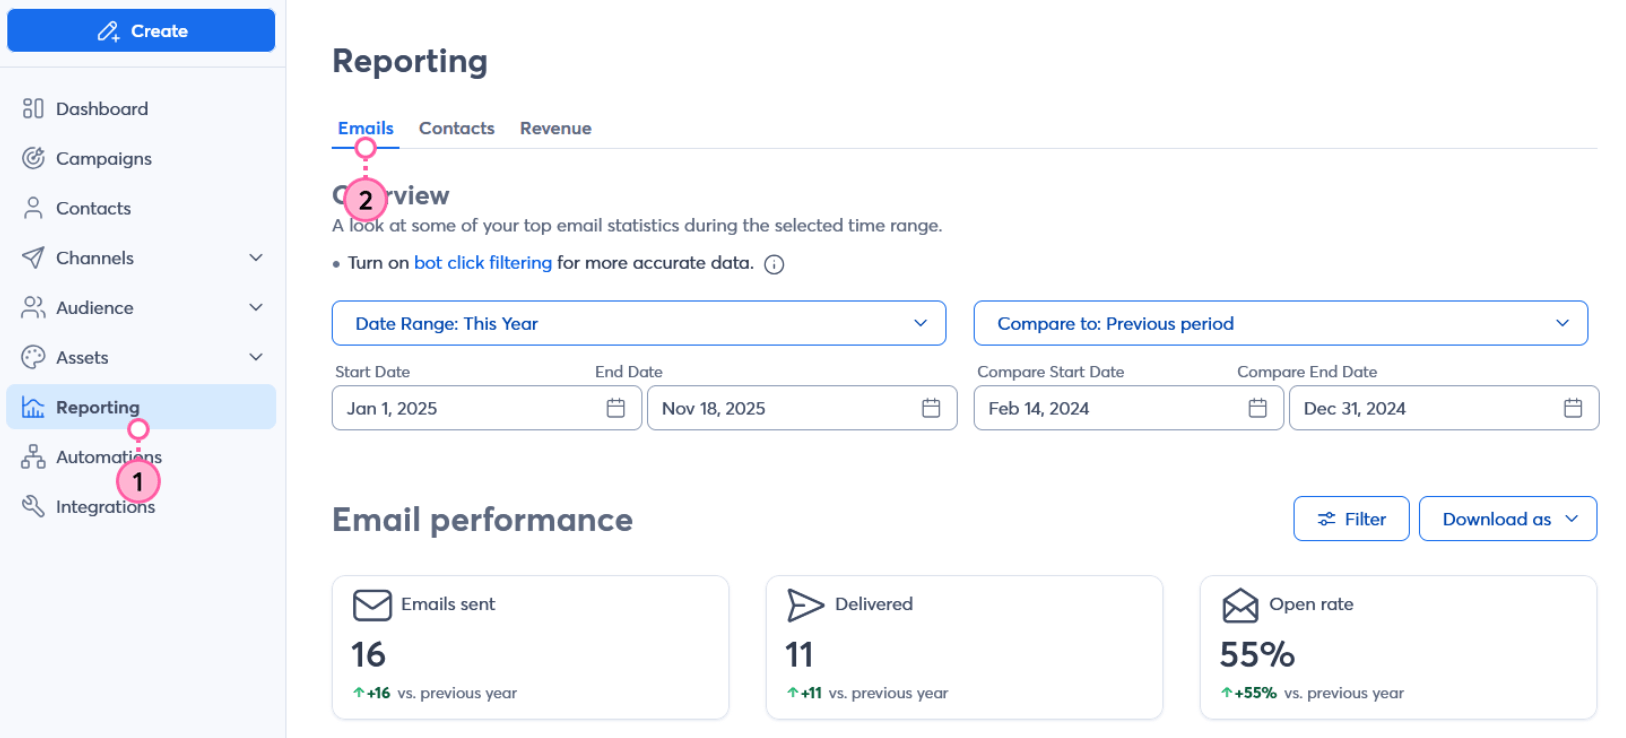Click +55% vs. previous year text
Viewport: 1626px width, 738px height.
1312,693
